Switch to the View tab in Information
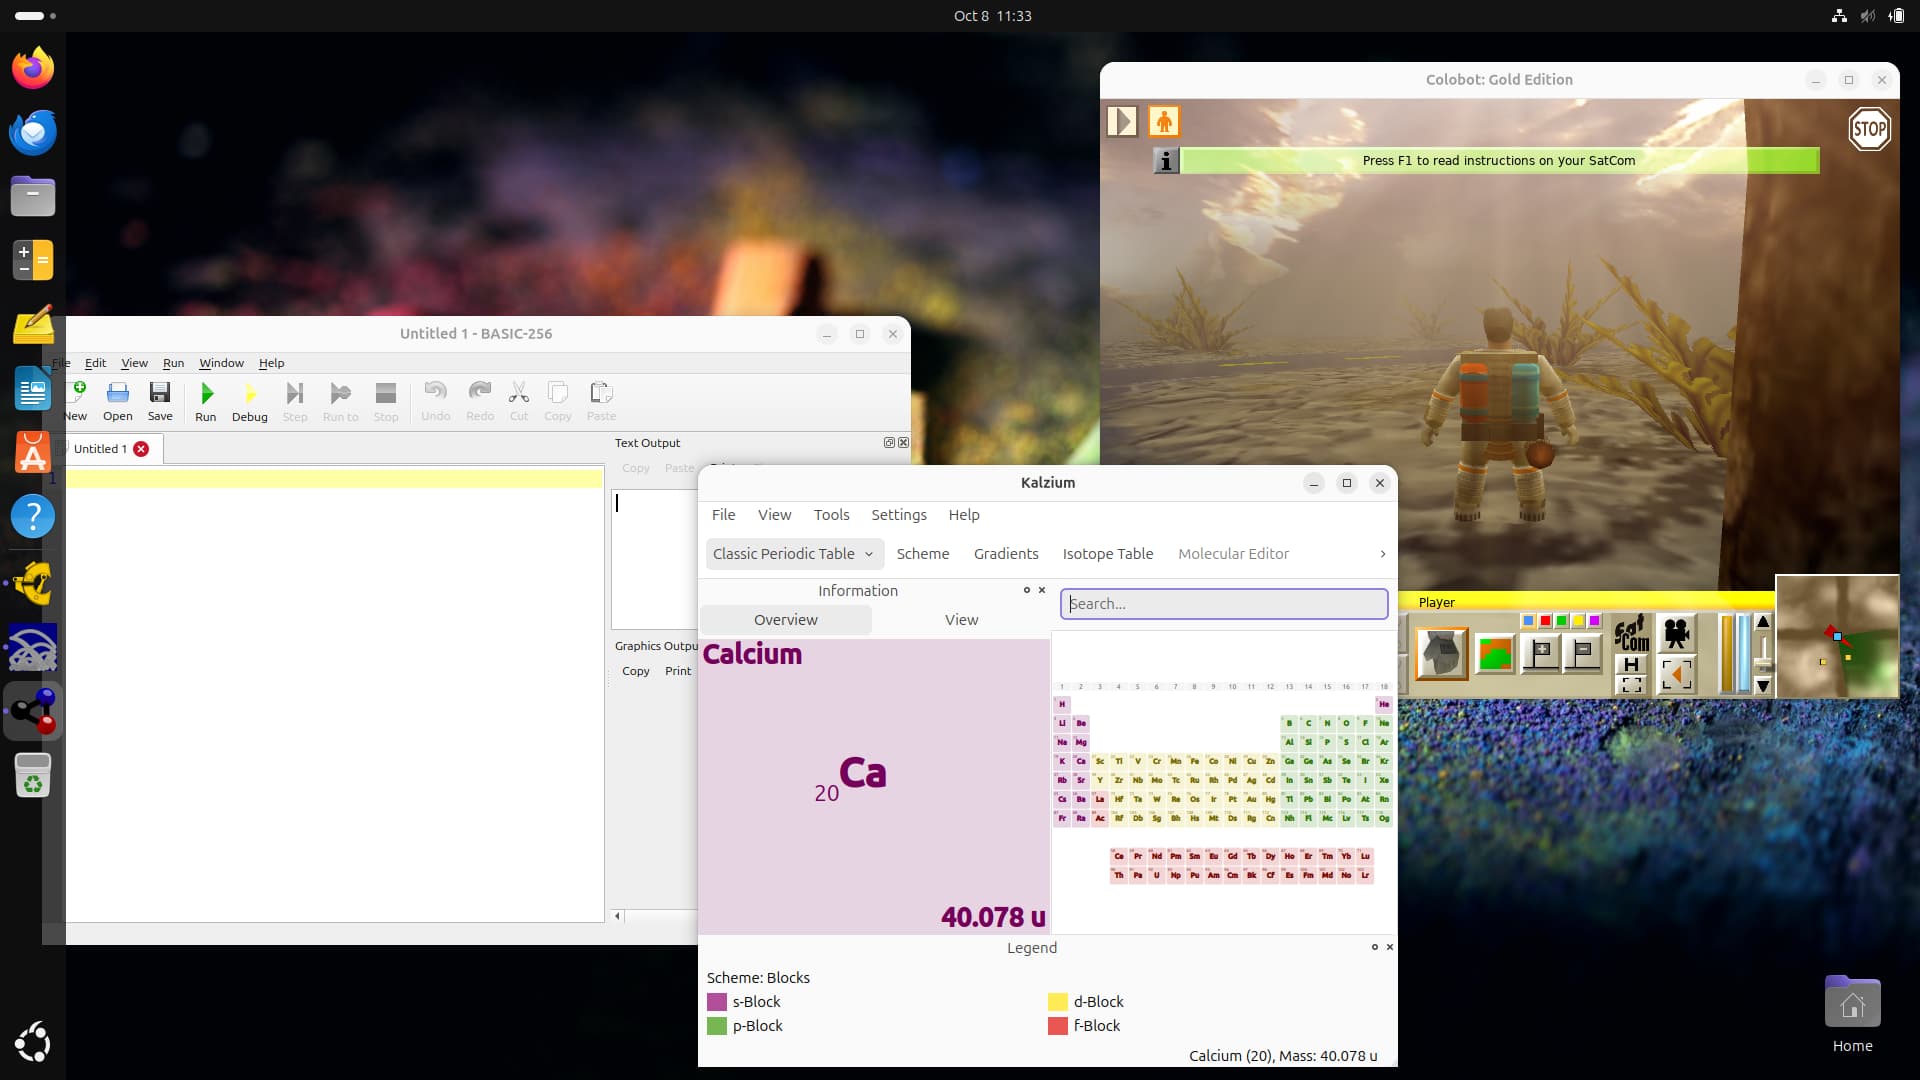Image resolution: width=1920 pixels, height=1080 pixels. coord(961,620)
